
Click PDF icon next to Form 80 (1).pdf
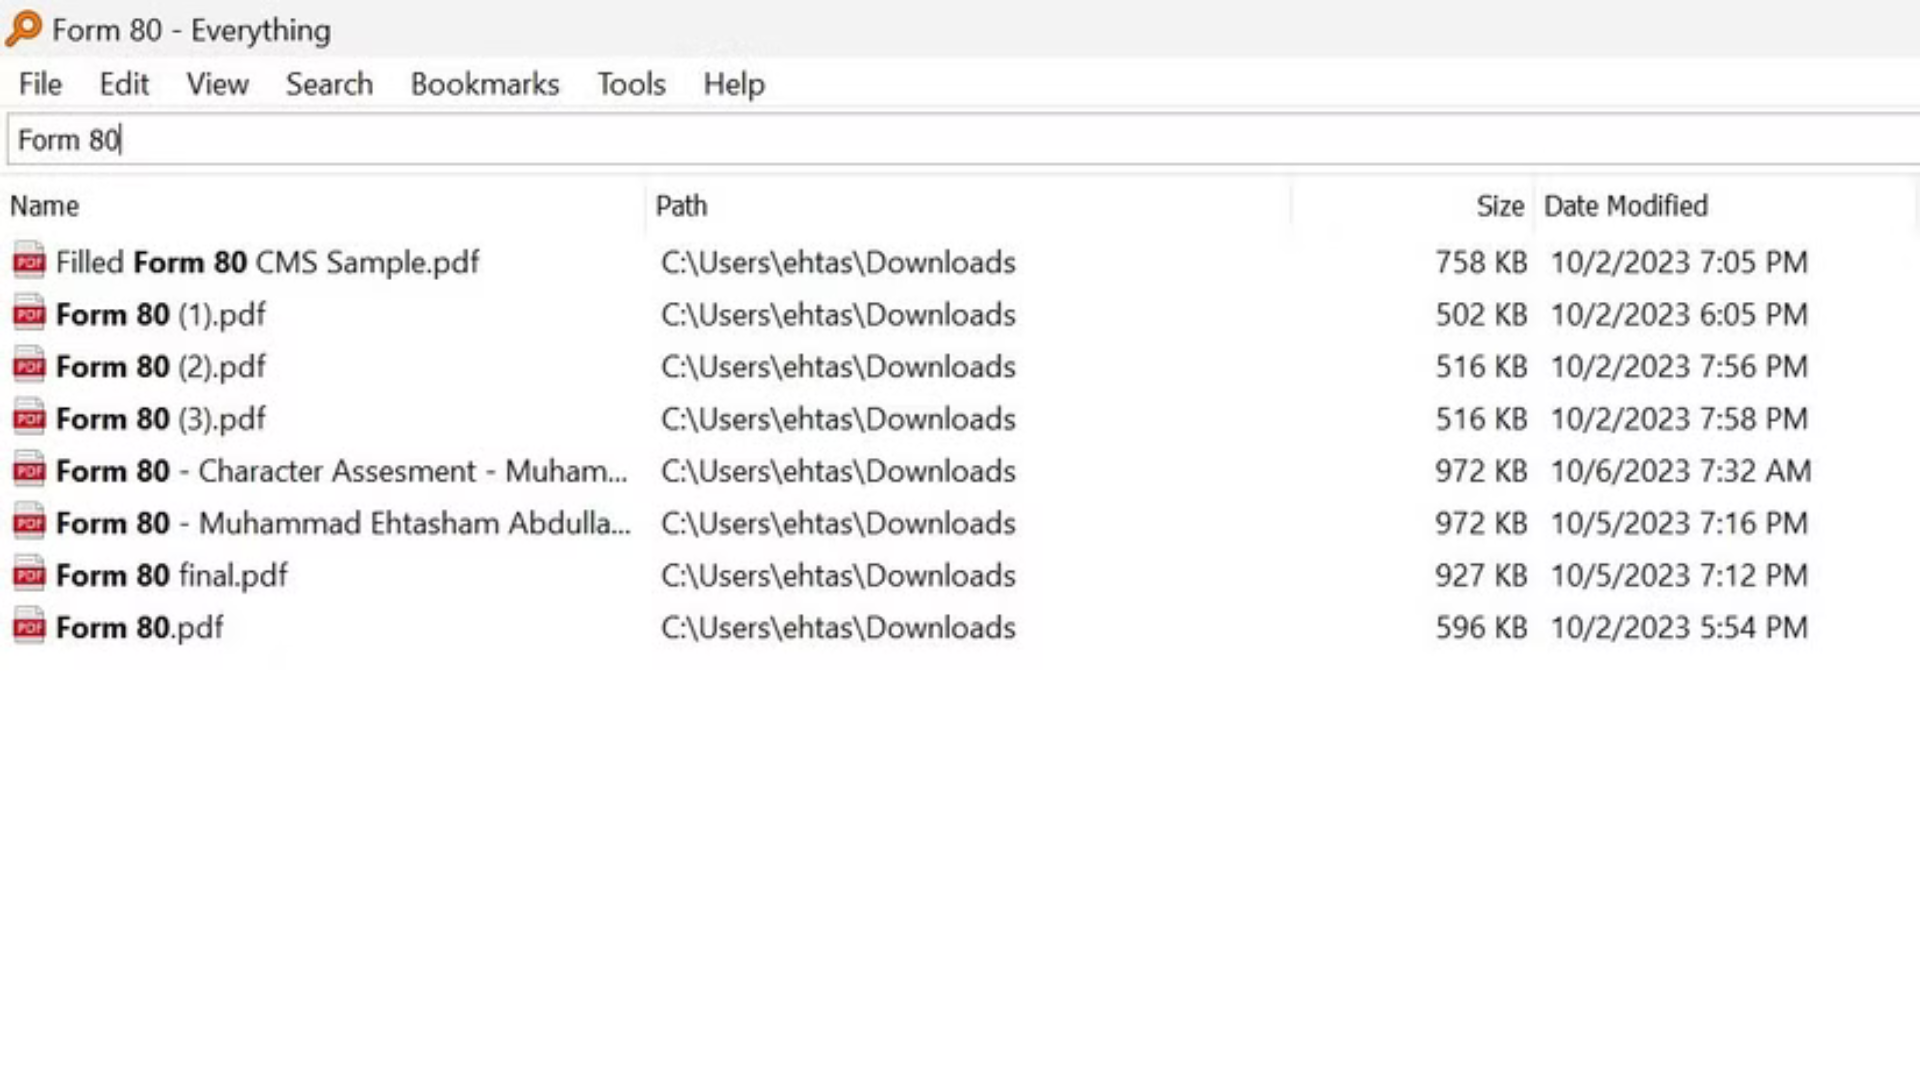pos(29,314)
